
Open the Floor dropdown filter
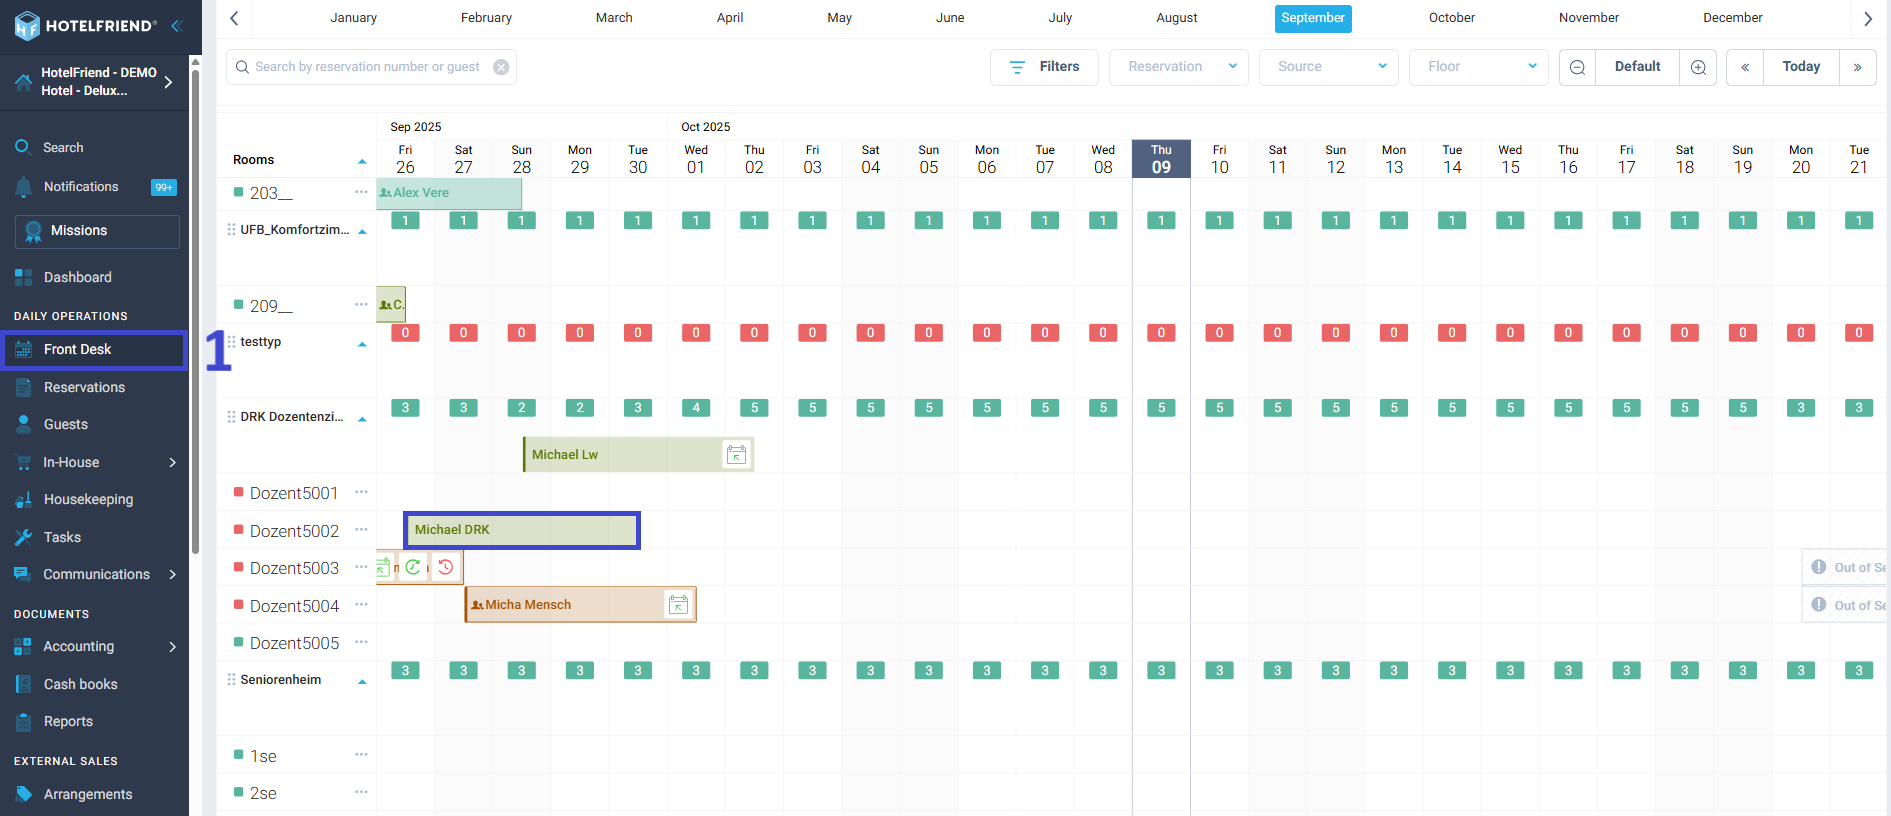[1478, 67]
